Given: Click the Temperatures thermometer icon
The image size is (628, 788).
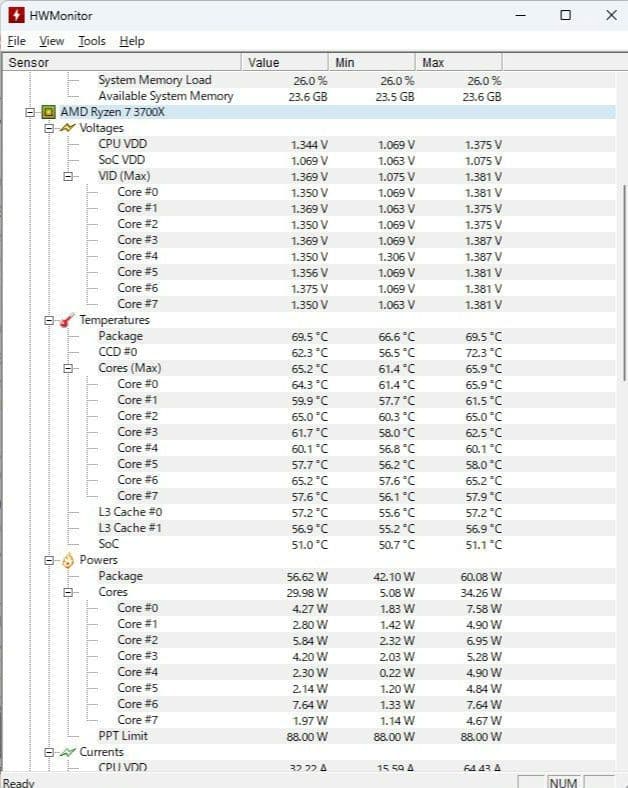Looking at the screenshot, I should tap(67, 320).
